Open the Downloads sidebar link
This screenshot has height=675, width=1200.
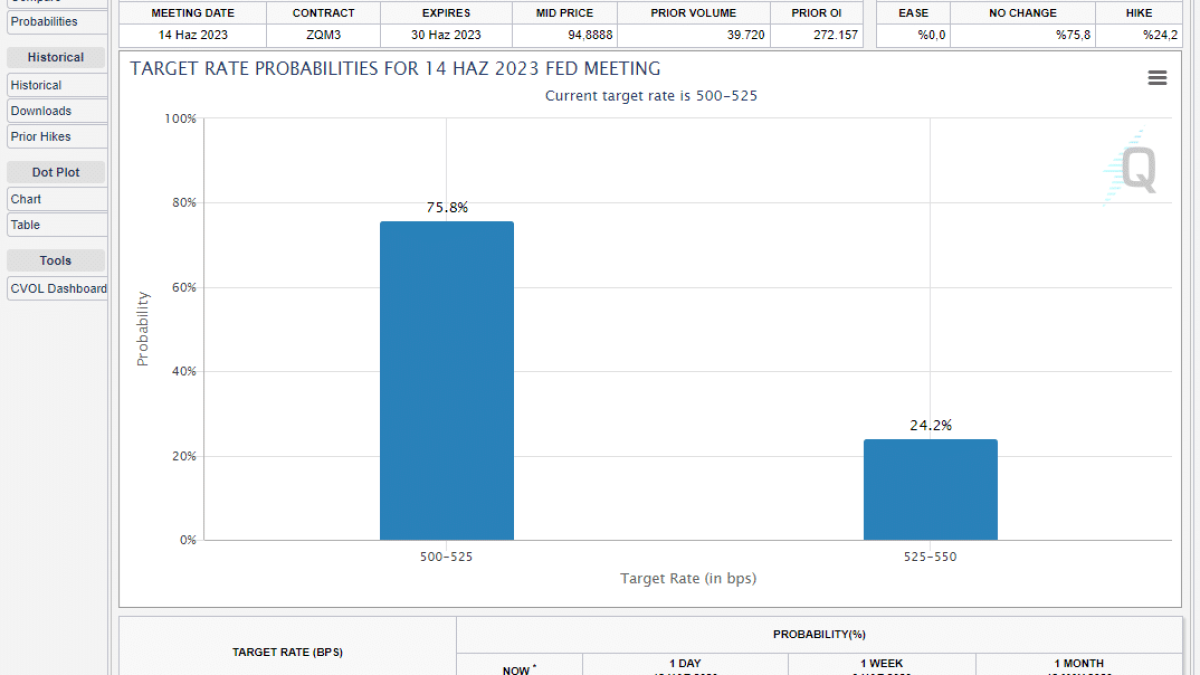point(42,111)
